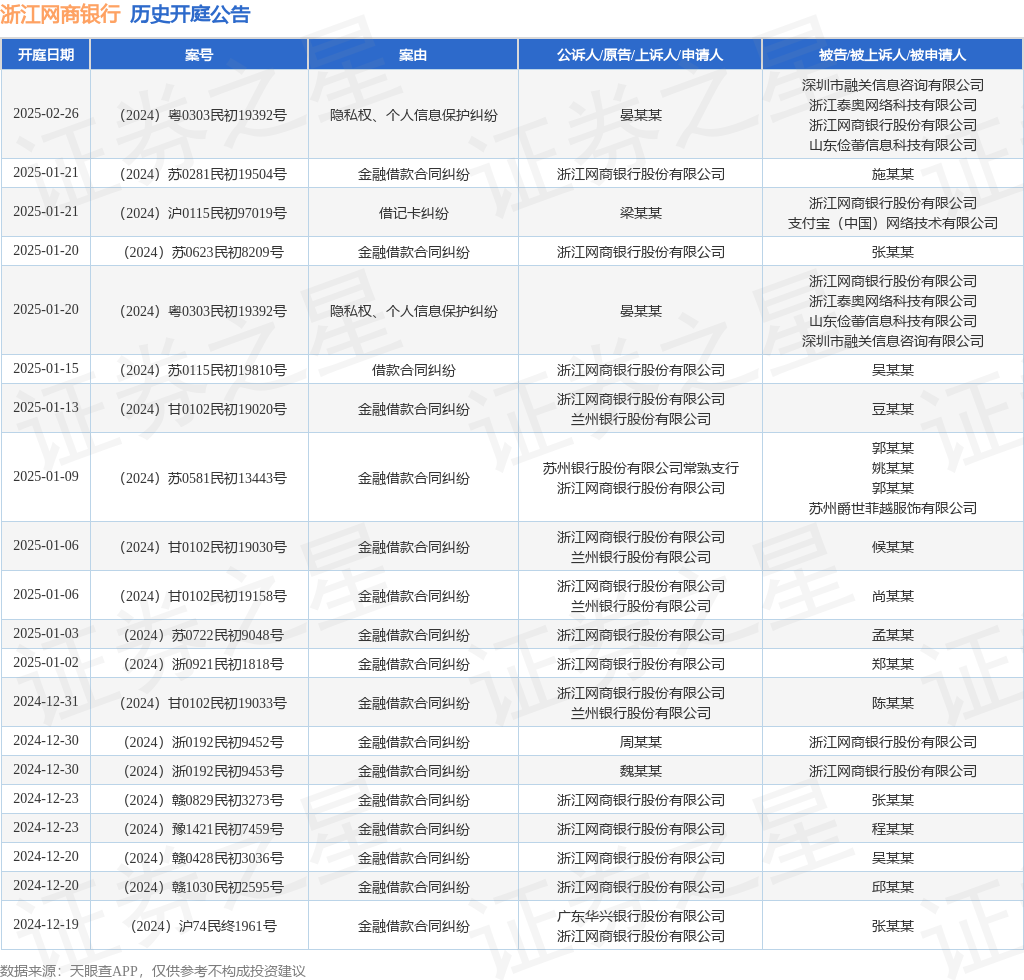Click 张某某 in the 沪74民终1961号 row
Viewport: 1024px width, 980px height.
point(893,926)
